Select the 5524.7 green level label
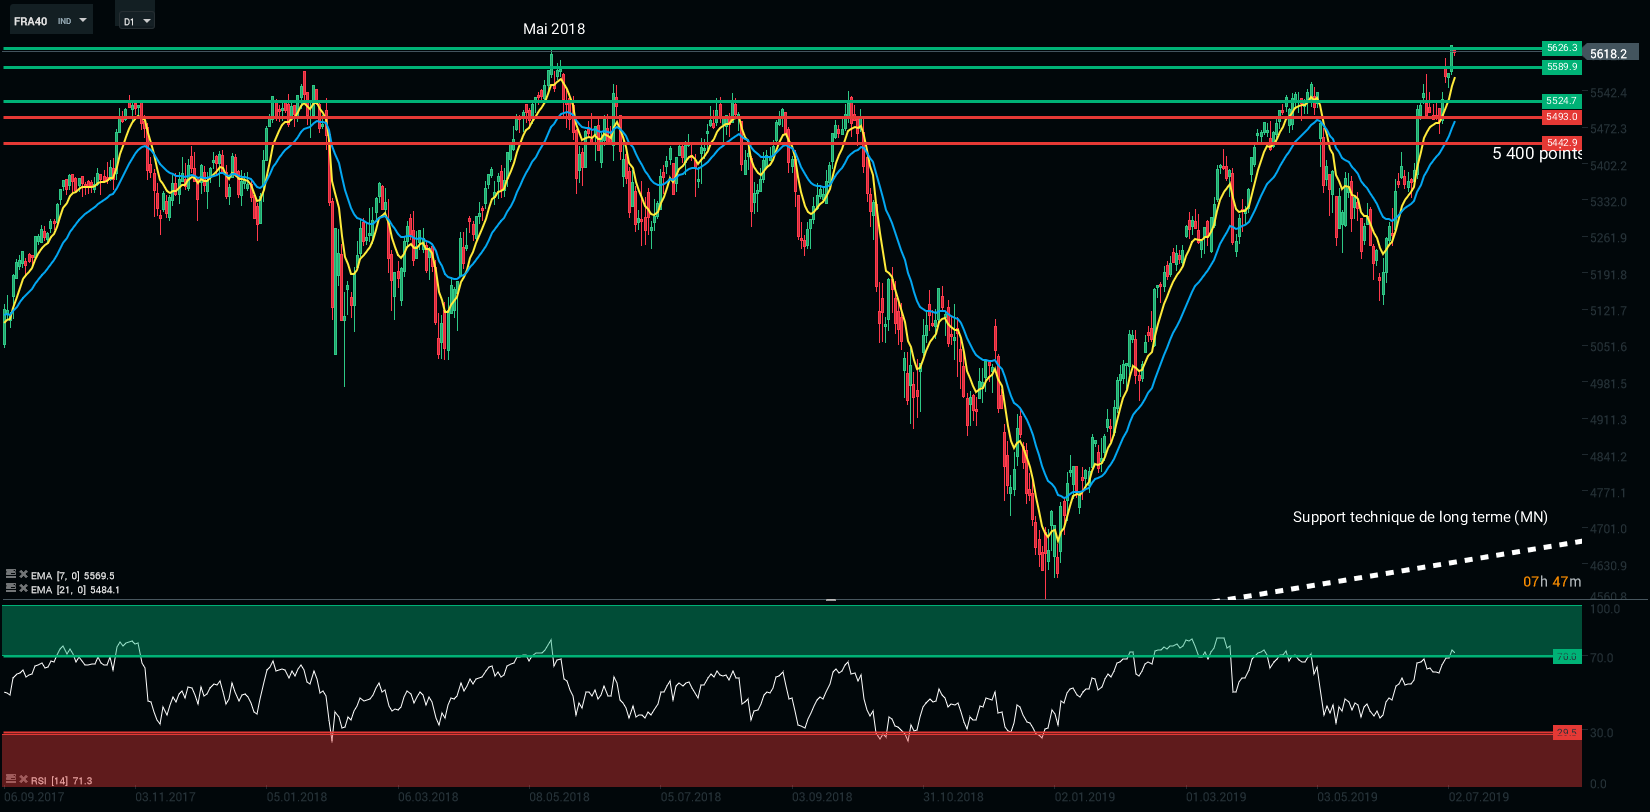The image size is (1650, 812). 1561,101
